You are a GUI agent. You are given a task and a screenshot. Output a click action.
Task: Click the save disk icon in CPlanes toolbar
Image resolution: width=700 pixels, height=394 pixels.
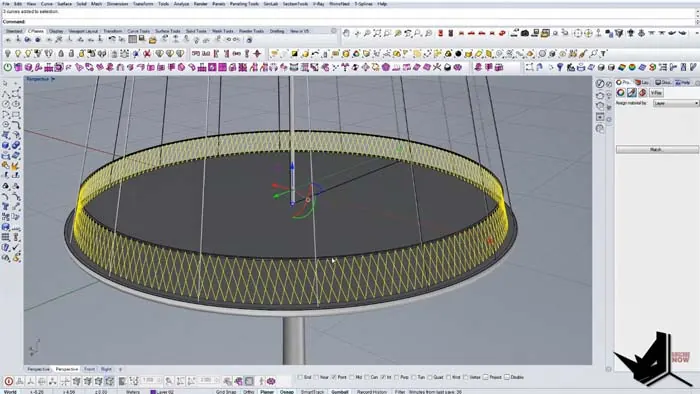pos(142,40)
